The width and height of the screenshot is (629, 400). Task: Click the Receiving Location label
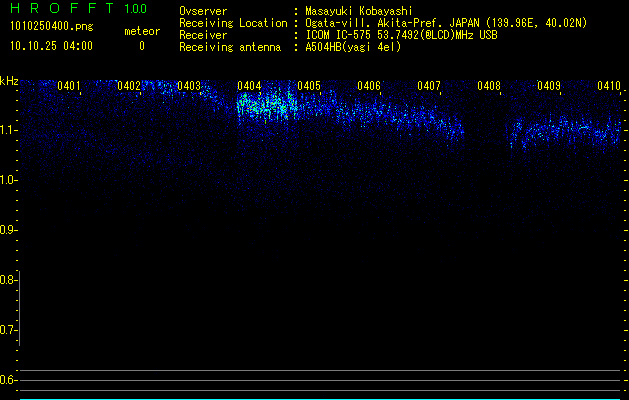tap(233, 23)
